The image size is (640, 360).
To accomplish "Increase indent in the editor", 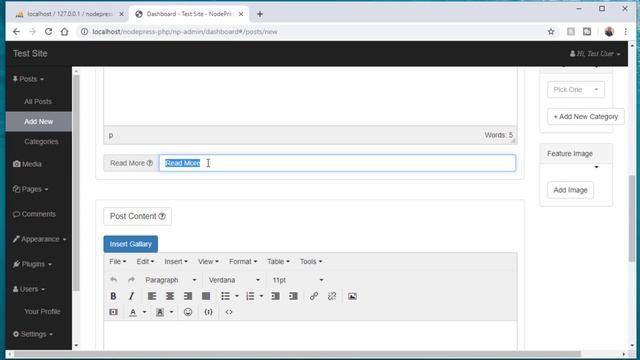I will [x=293, y=296].
